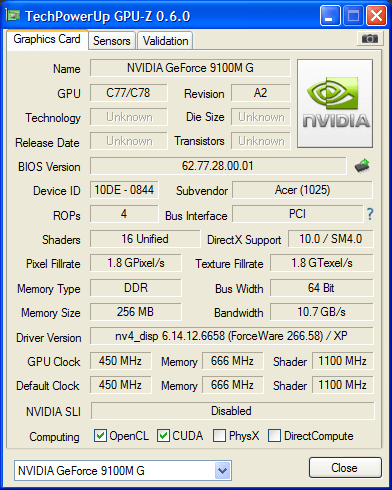Screen dimensions: 392x490
Task: Close the window with red X
Action: click(376, 15)
